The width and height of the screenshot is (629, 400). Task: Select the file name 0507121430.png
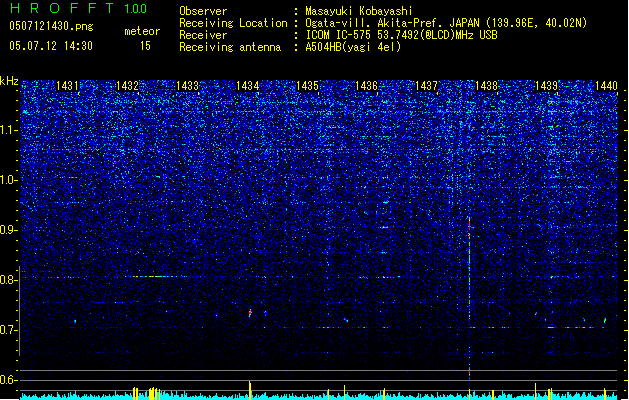coord(51,26)
